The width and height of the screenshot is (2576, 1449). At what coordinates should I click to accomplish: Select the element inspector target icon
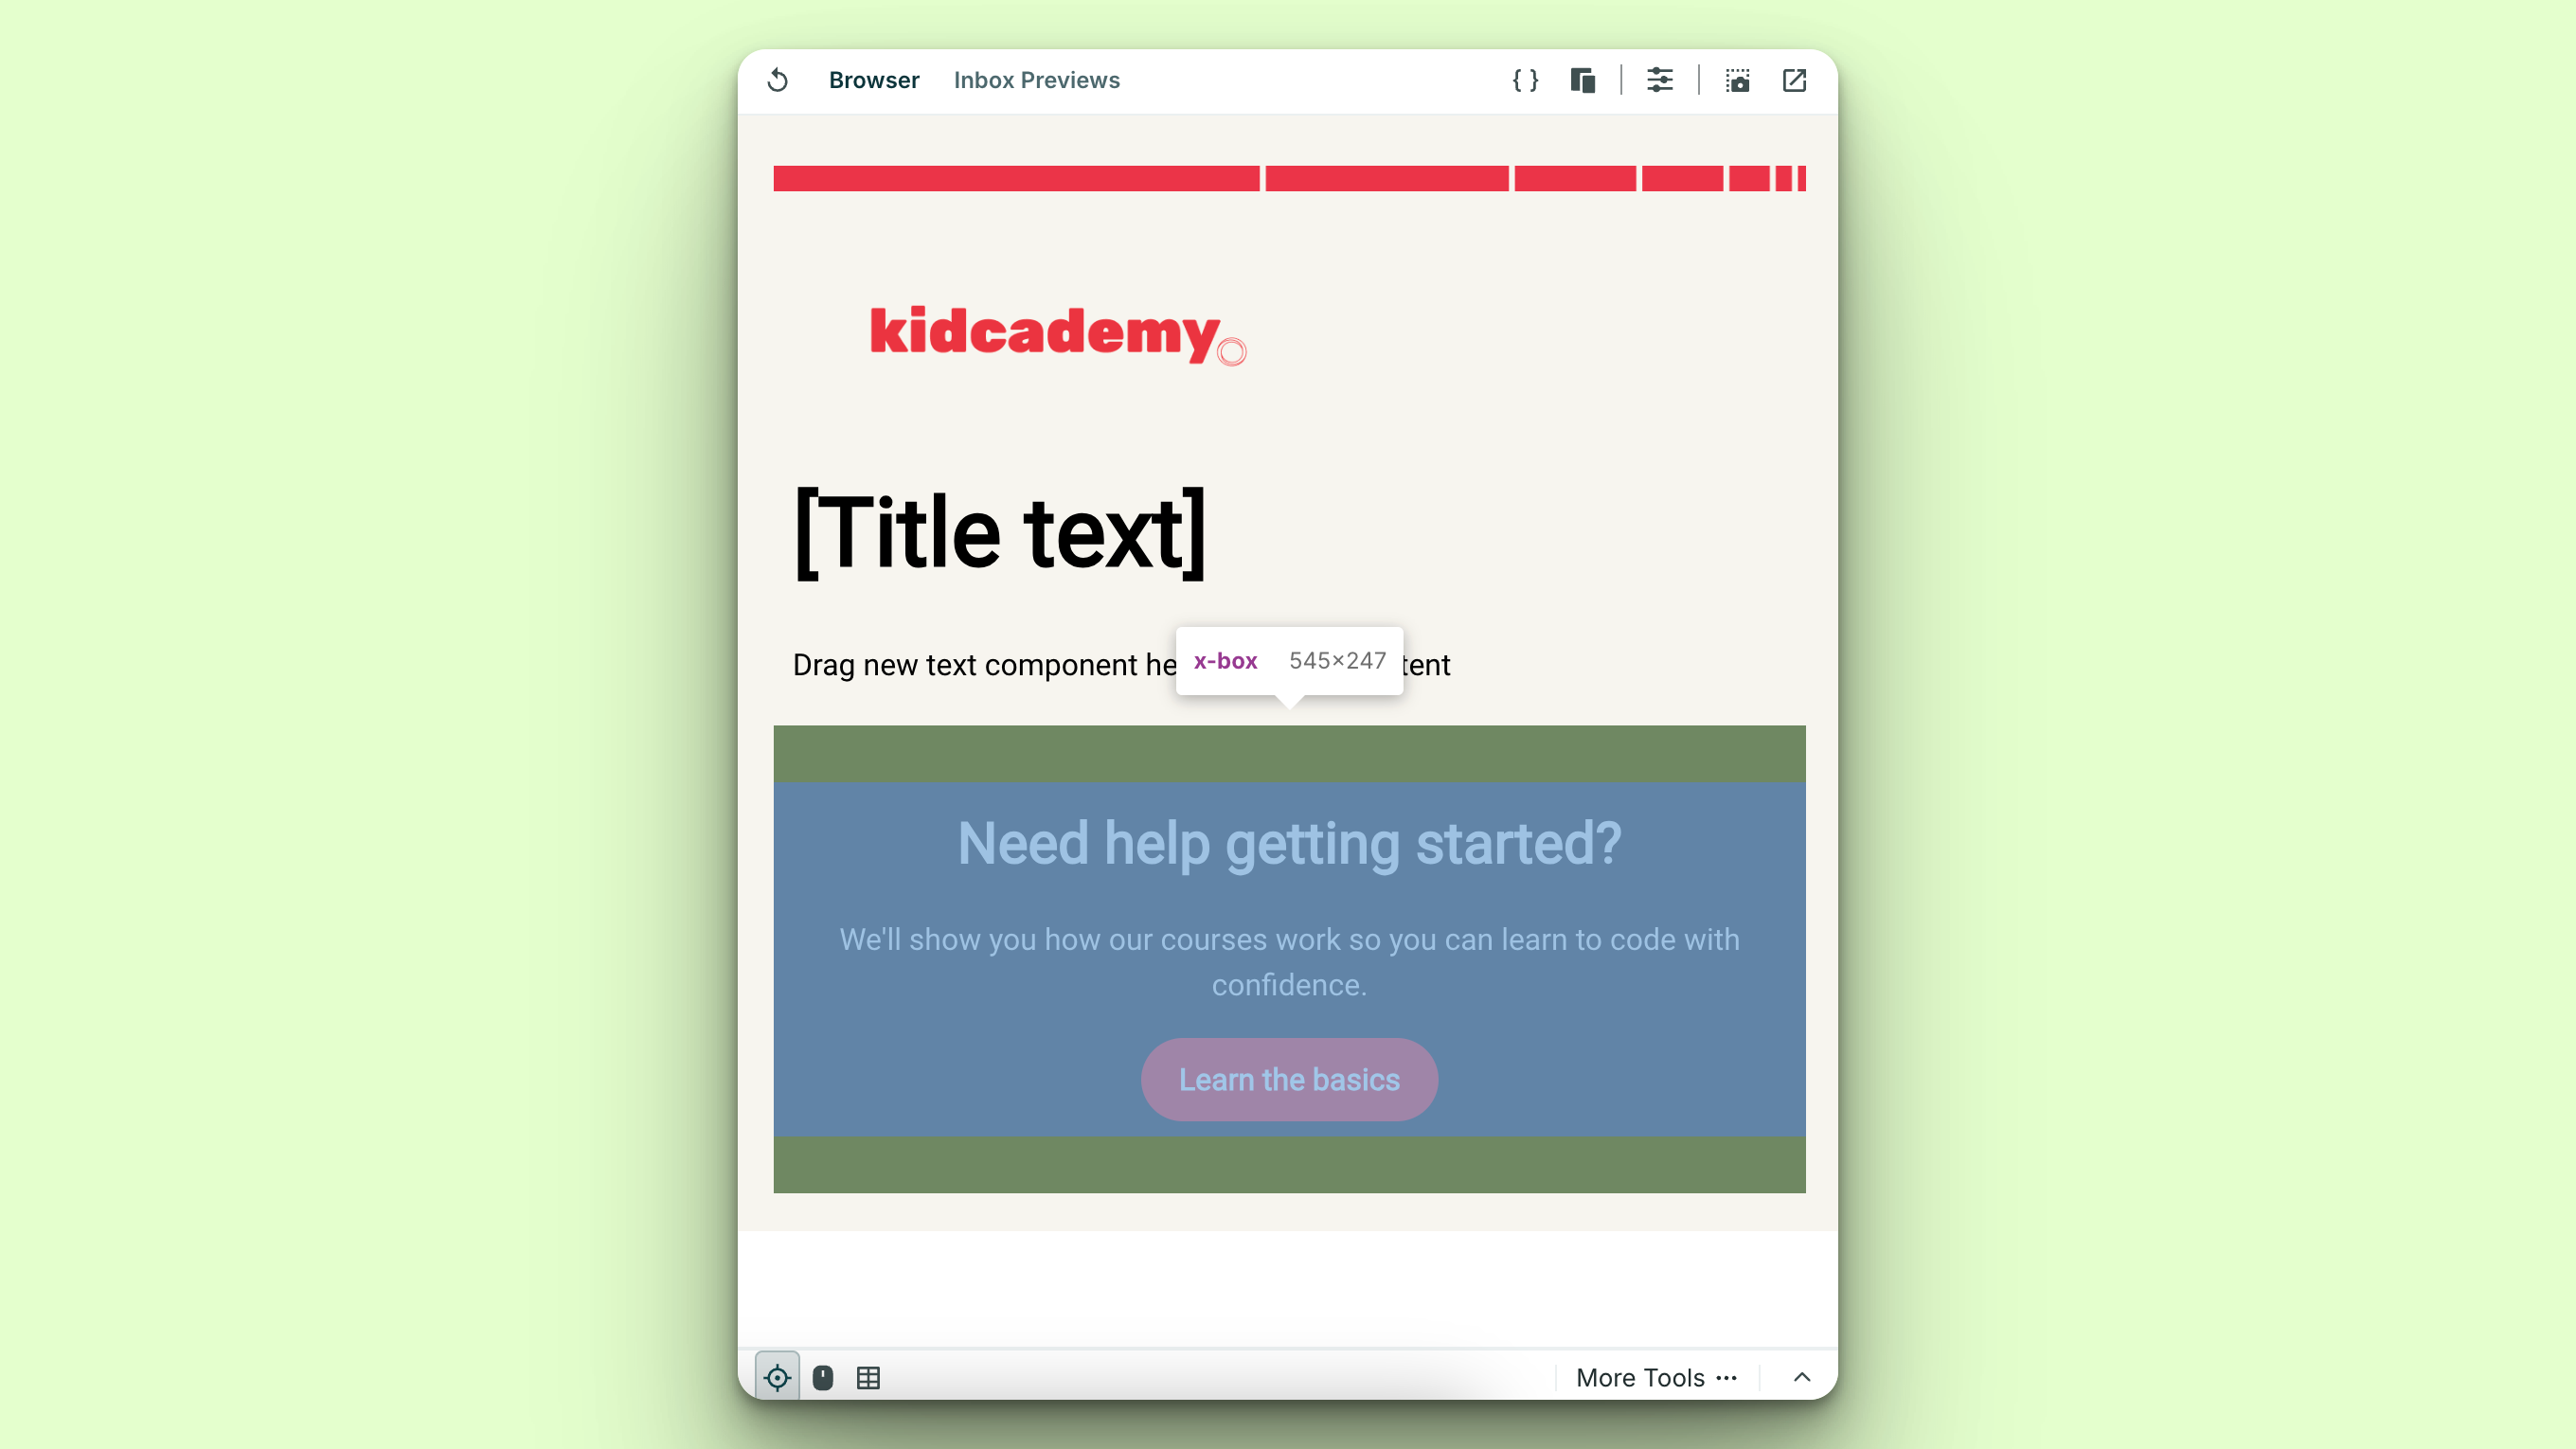tap(775, 1376)
